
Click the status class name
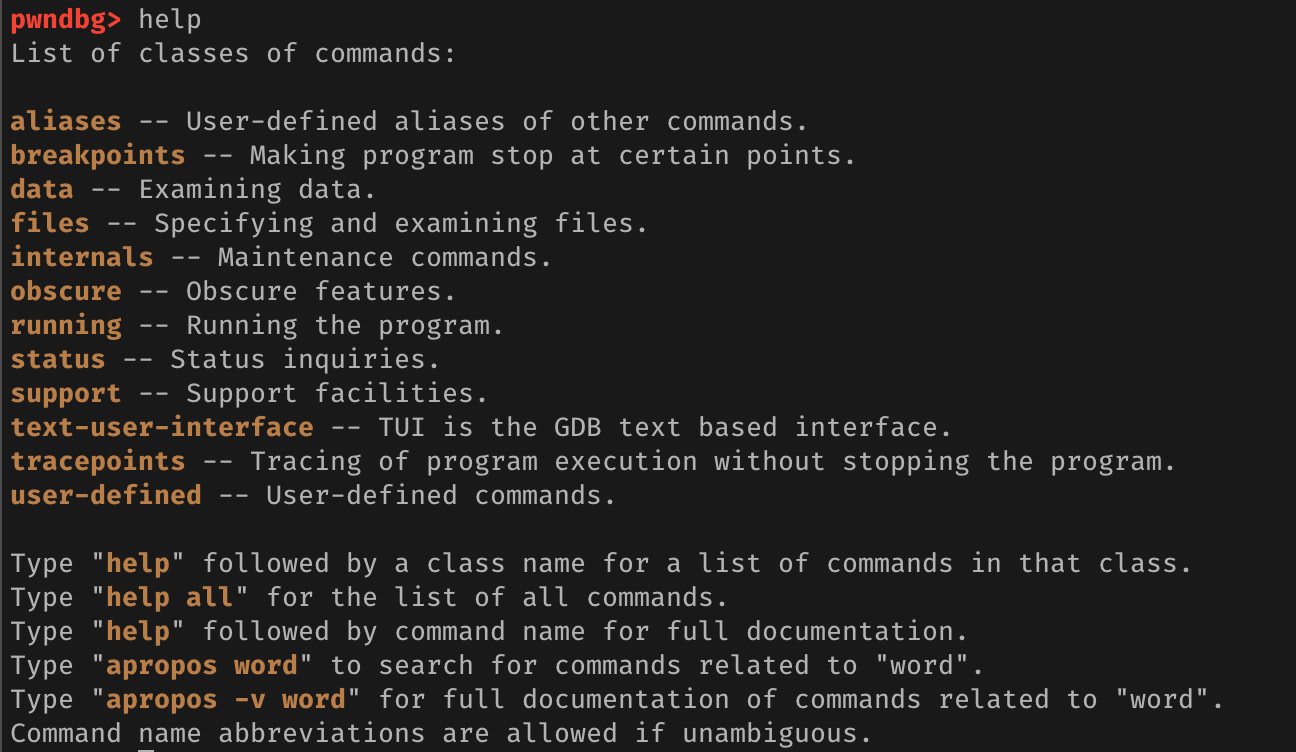point(57,359)
